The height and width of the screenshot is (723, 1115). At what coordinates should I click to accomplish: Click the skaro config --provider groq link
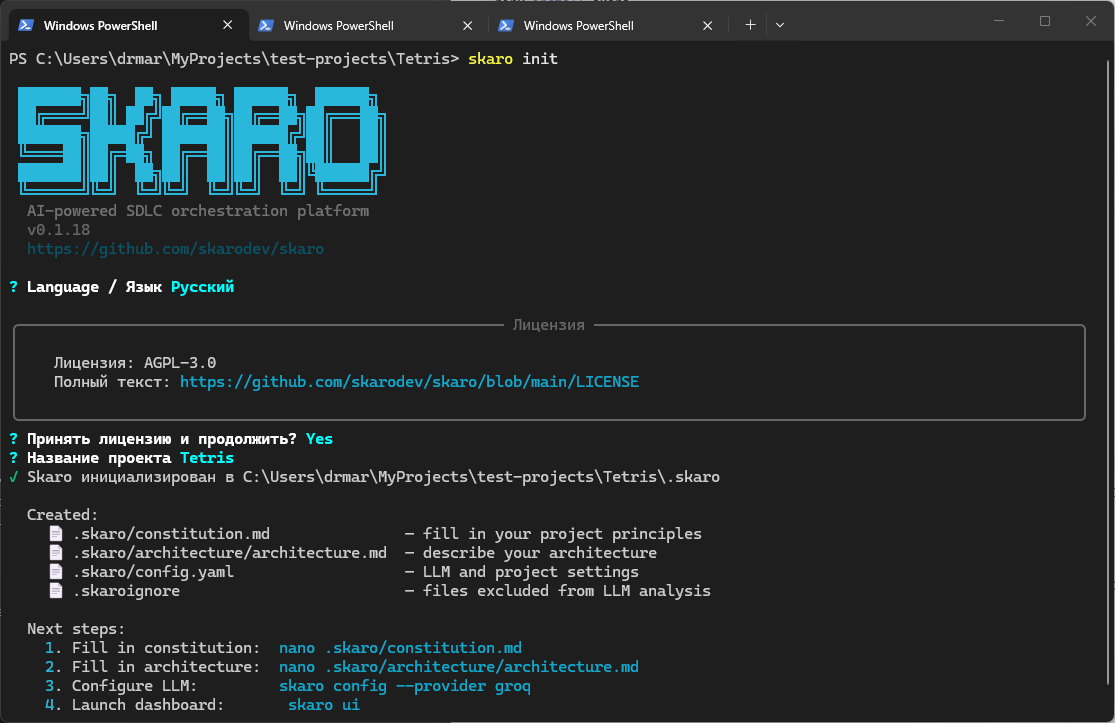click(x=404, y=686)
